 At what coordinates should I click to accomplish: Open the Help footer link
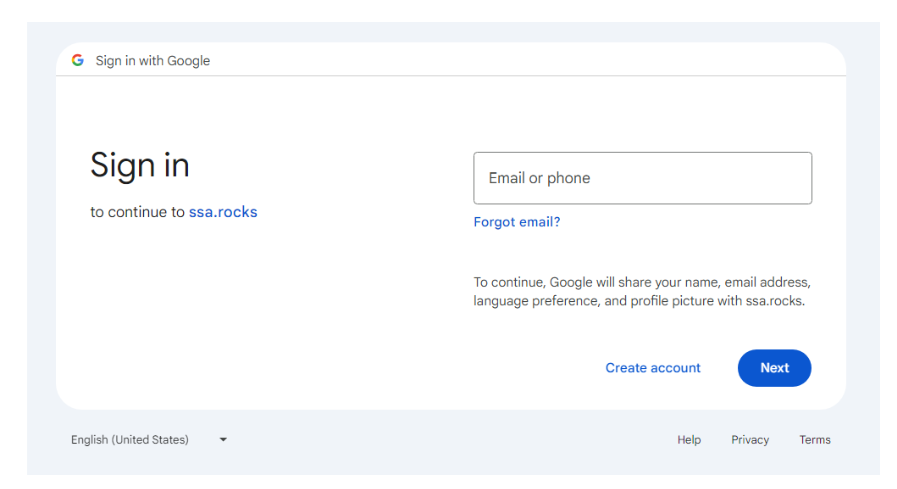pyautogui.click(x=689, y=440)
